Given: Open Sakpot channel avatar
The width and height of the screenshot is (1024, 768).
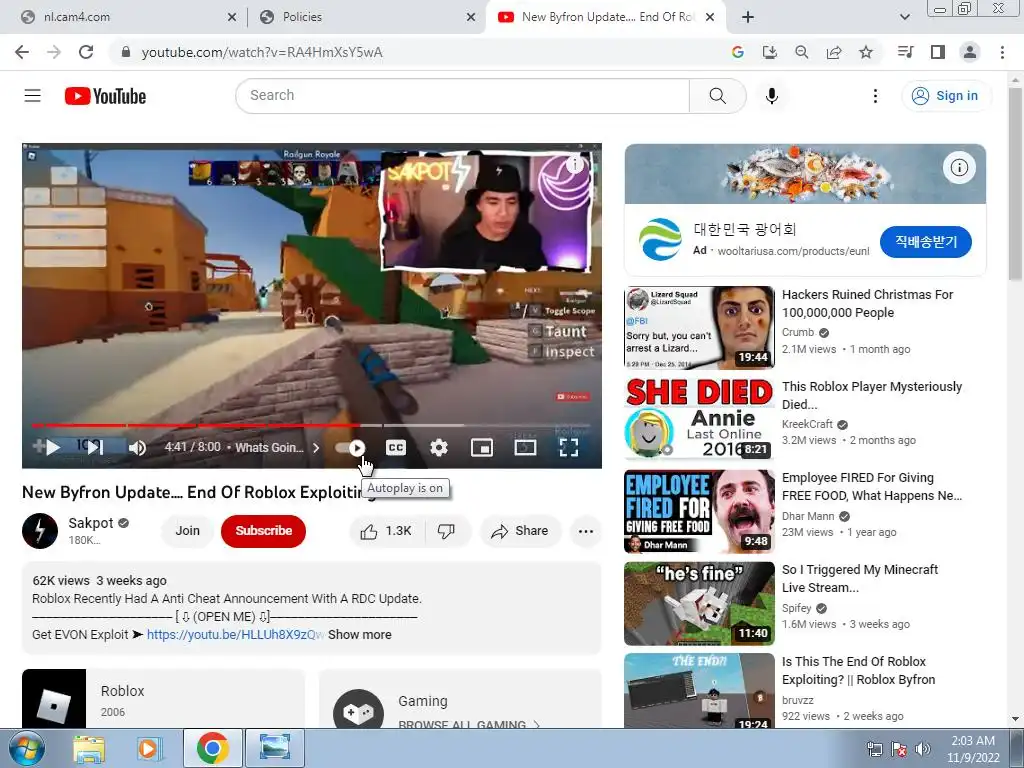Looking at the screenshot, I should click(40, 531).
